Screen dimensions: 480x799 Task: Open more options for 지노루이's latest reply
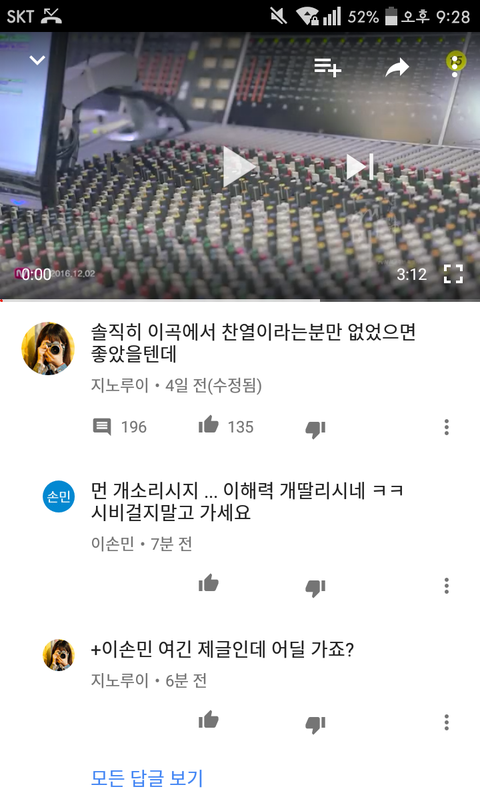click(x=446, y=722)
